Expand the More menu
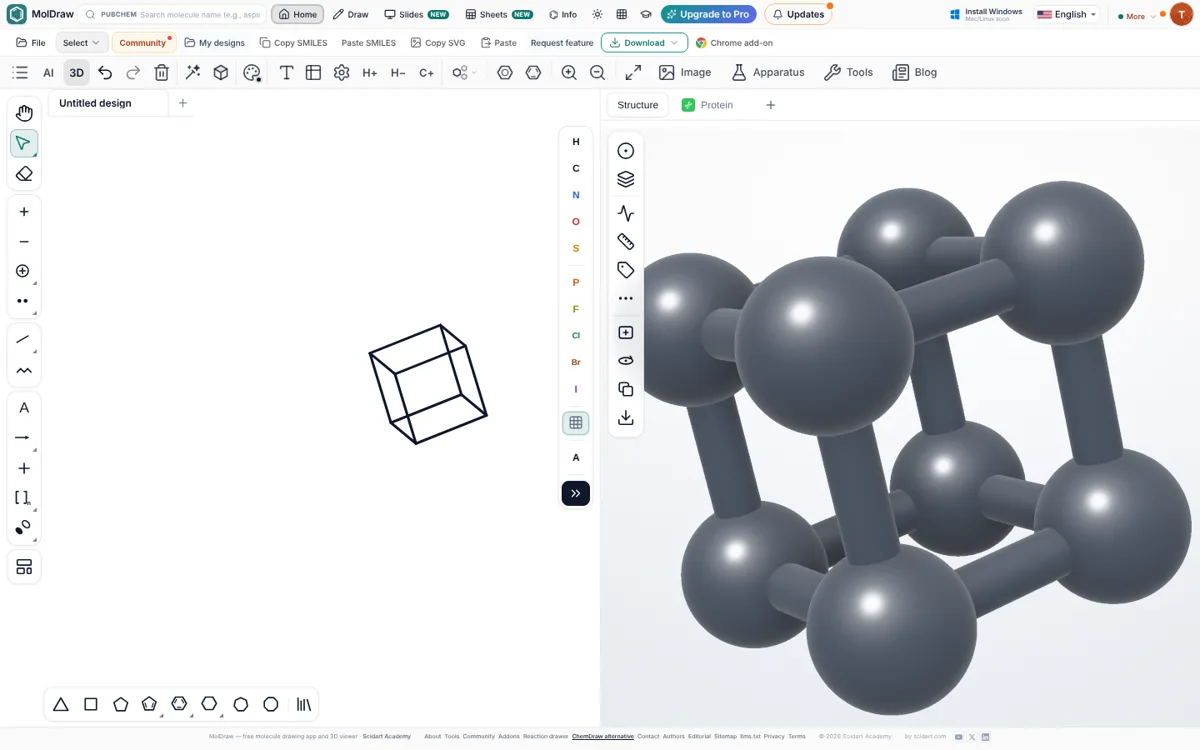Screen dimensions: 1200x750 pos(1137,16)
